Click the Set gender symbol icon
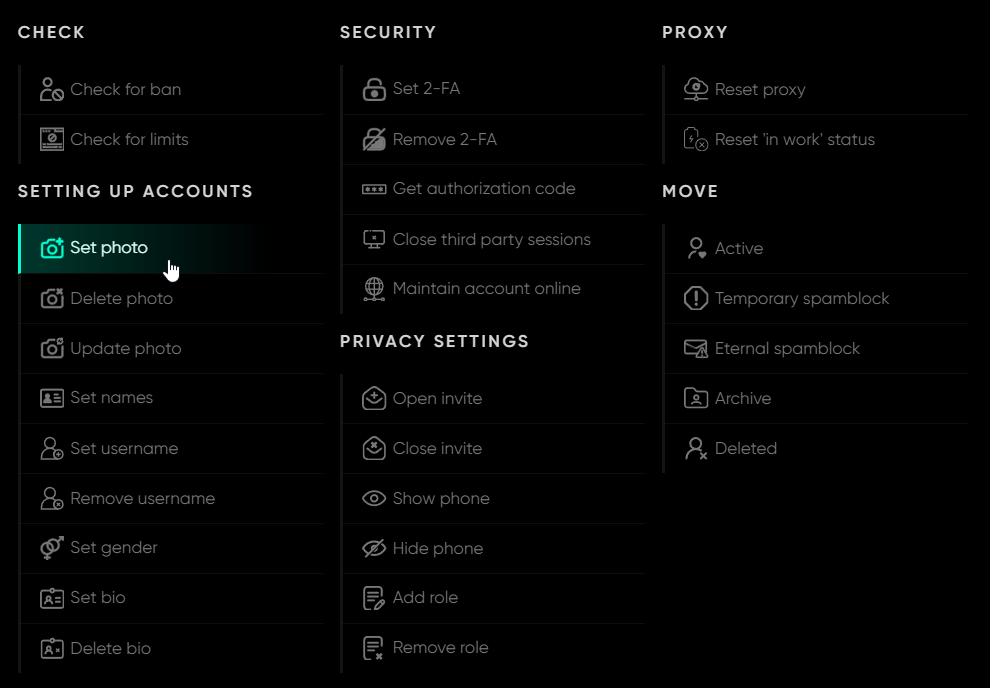Viewport: 990px width, 688px height. (52, 548)
